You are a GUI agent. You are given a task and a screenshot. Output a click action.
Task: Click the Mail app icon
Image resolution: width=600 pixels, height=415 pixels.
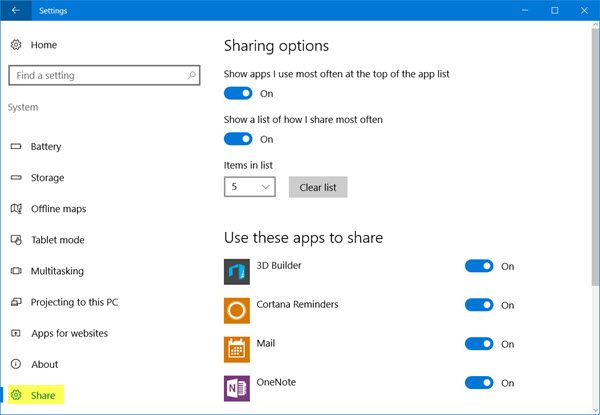click(x=237, y=349)
